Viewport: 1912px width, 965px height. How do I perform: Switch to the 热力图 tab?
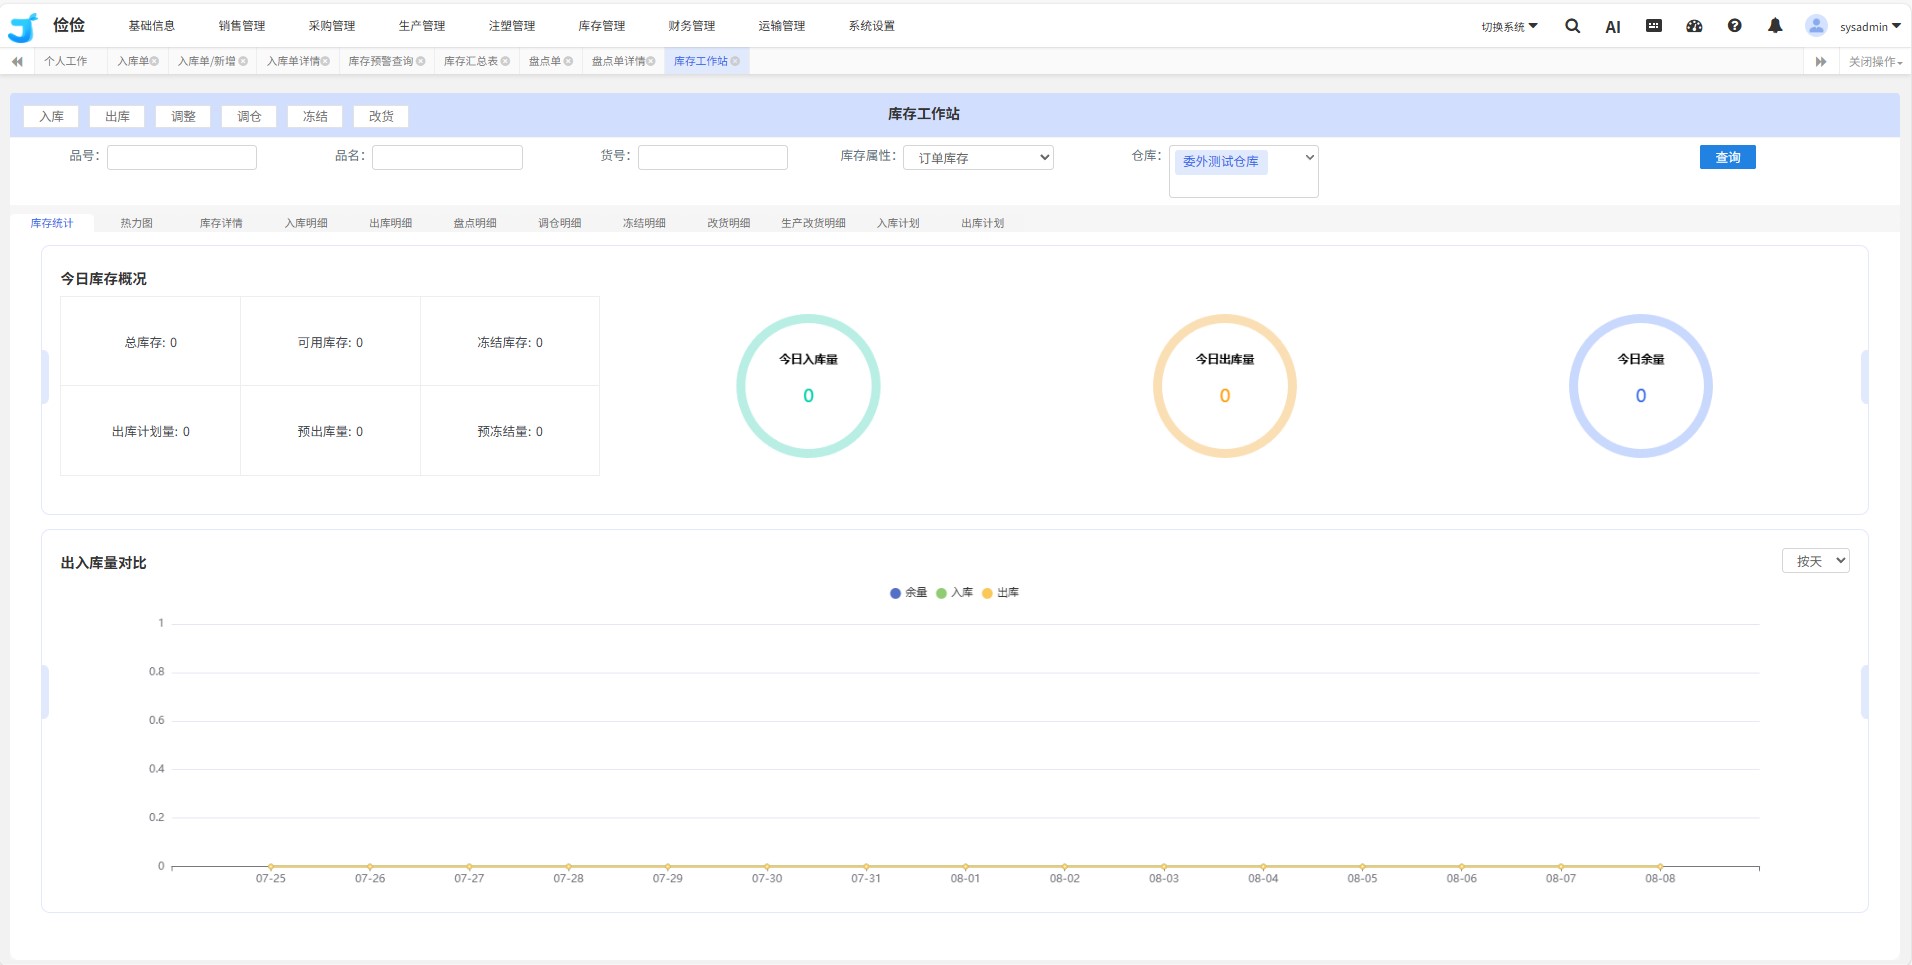136,223
